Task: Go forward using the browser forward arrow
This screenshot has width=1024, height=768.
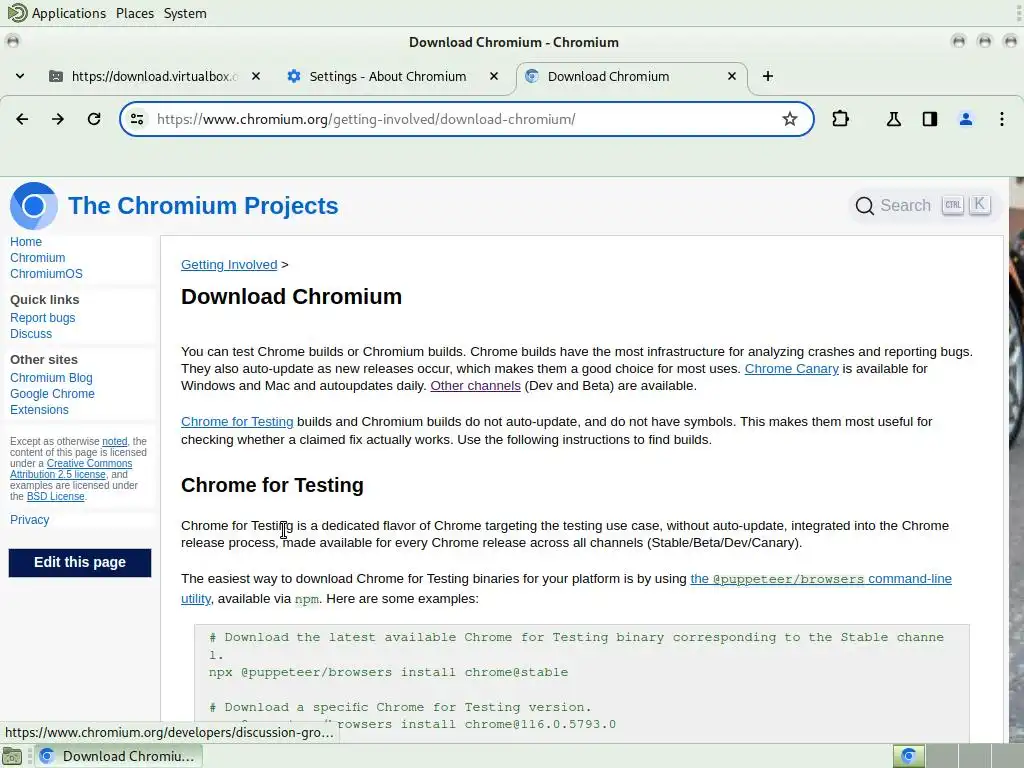Action: click(58, 119)
